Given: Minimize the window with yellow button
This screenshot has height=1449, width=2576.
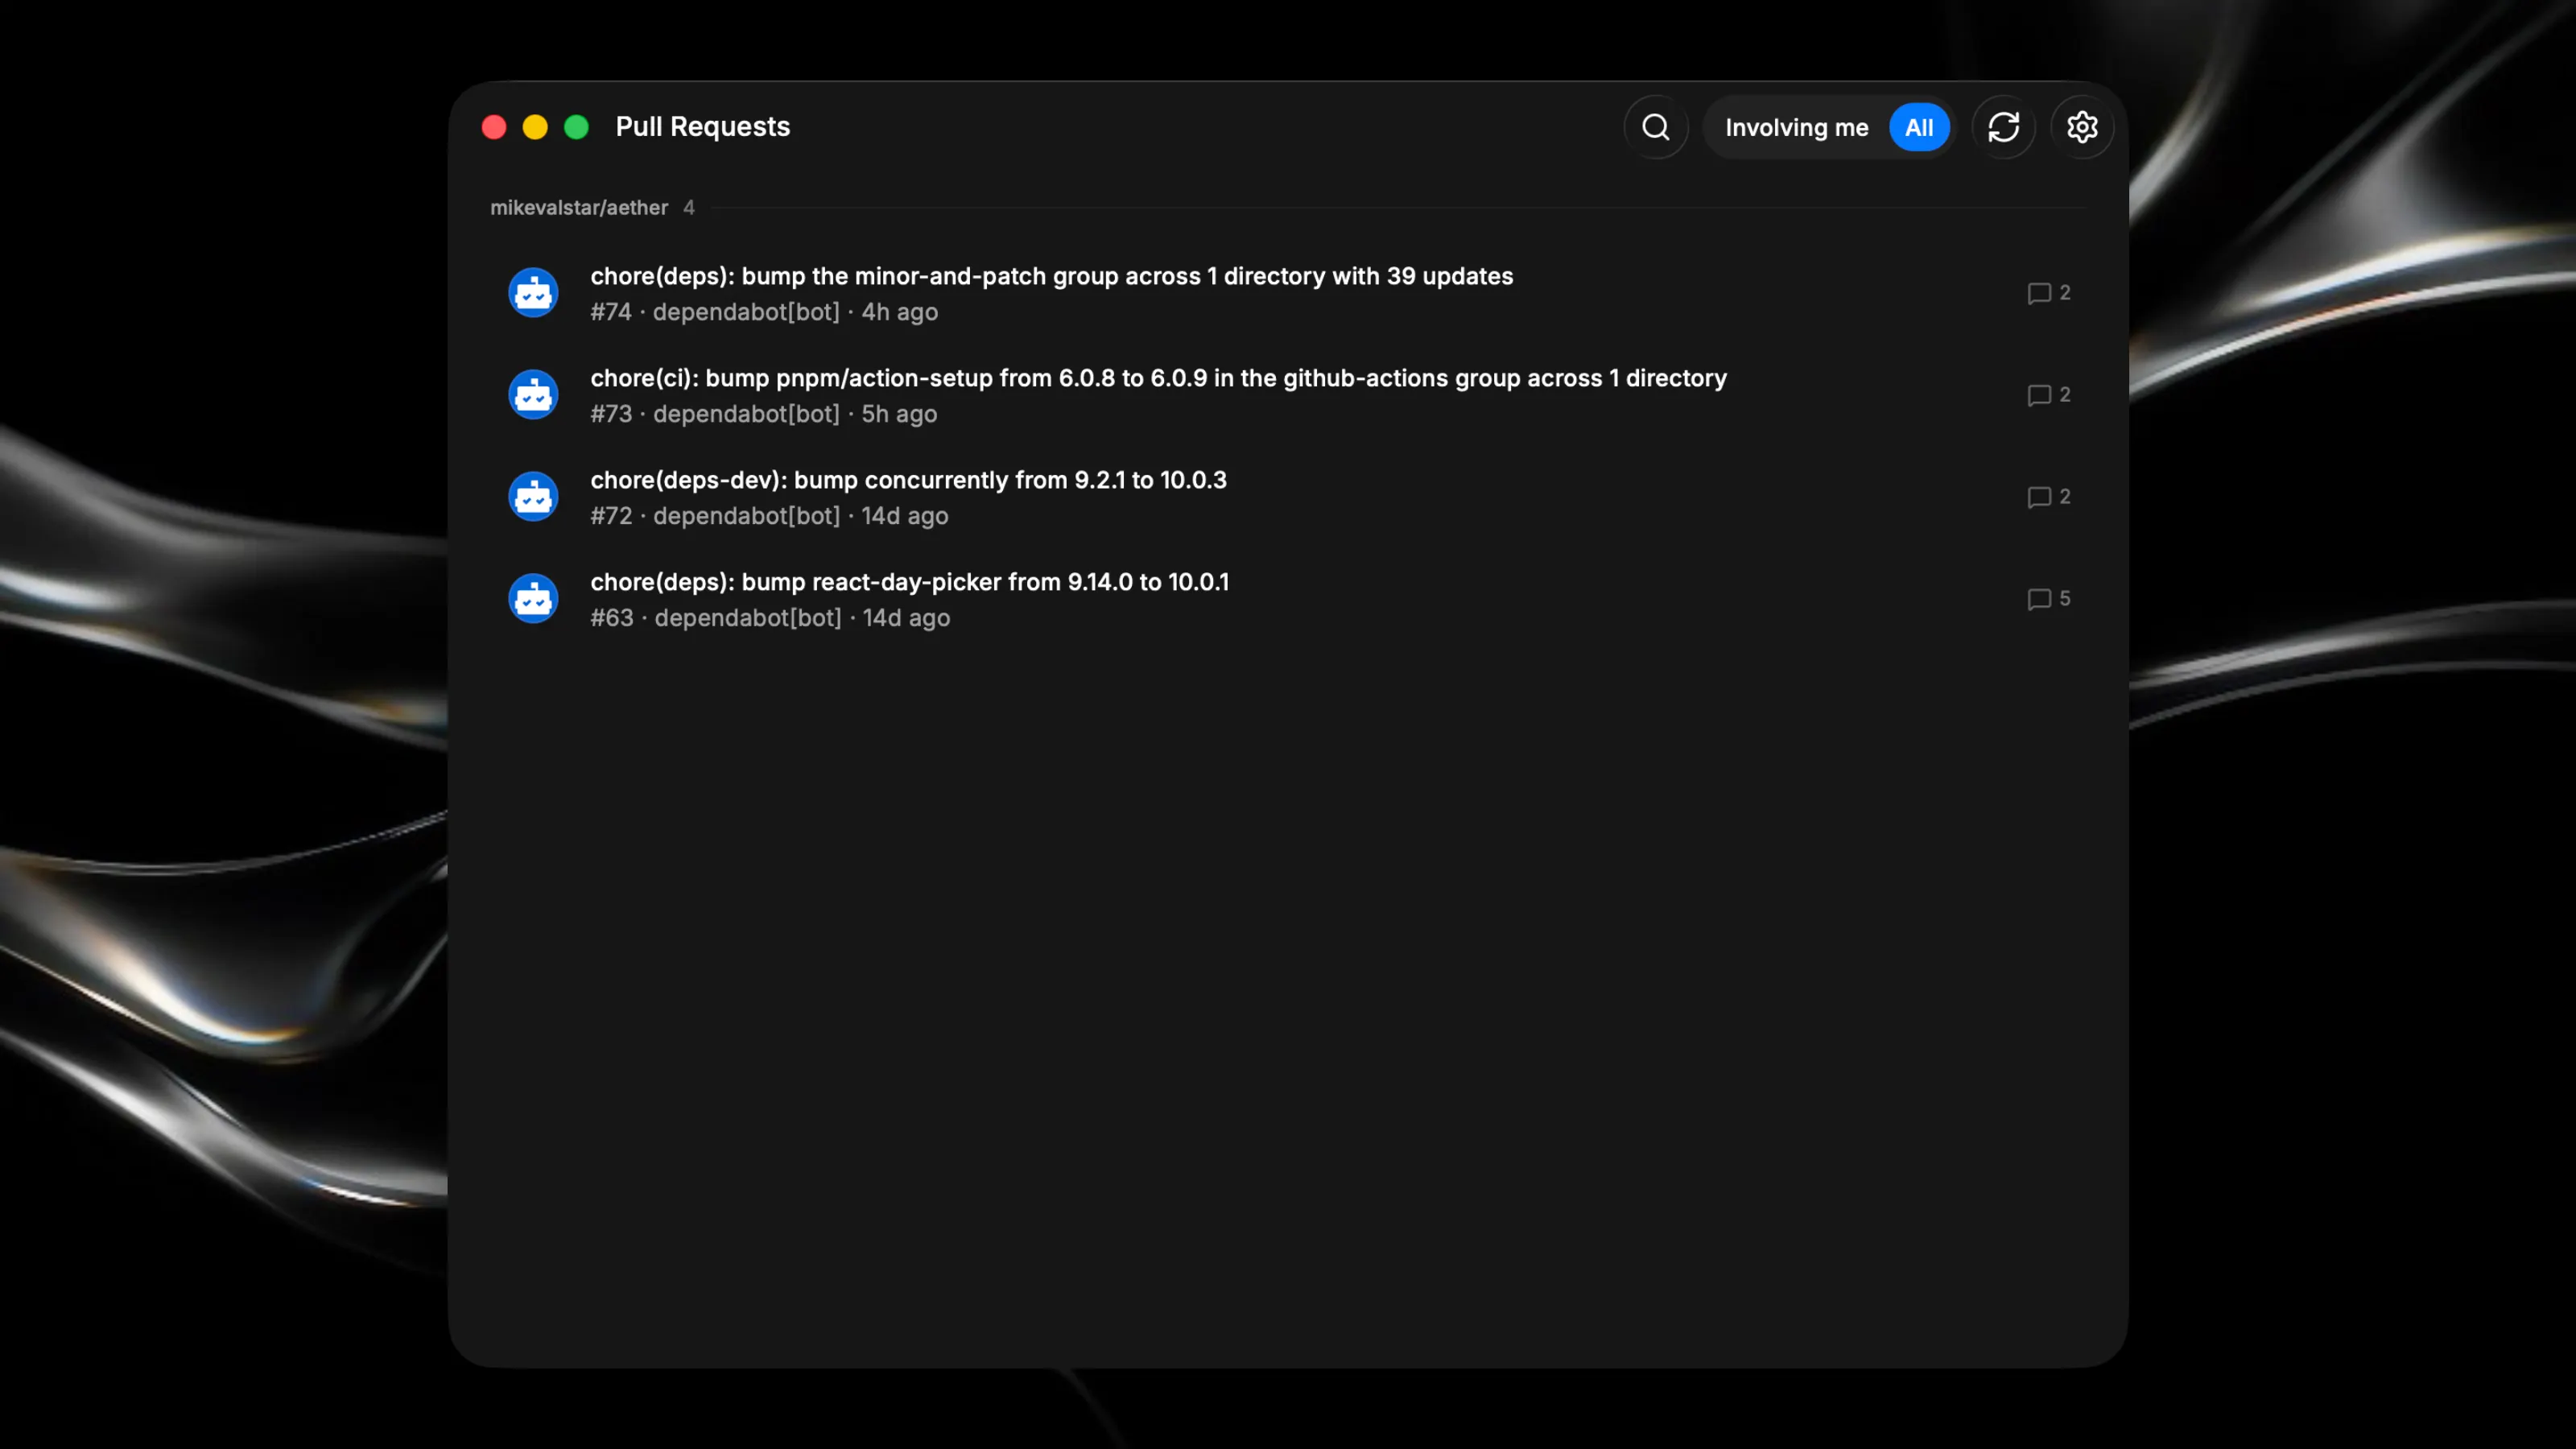Looking at the screenshot, I should [x=535, y=127].
